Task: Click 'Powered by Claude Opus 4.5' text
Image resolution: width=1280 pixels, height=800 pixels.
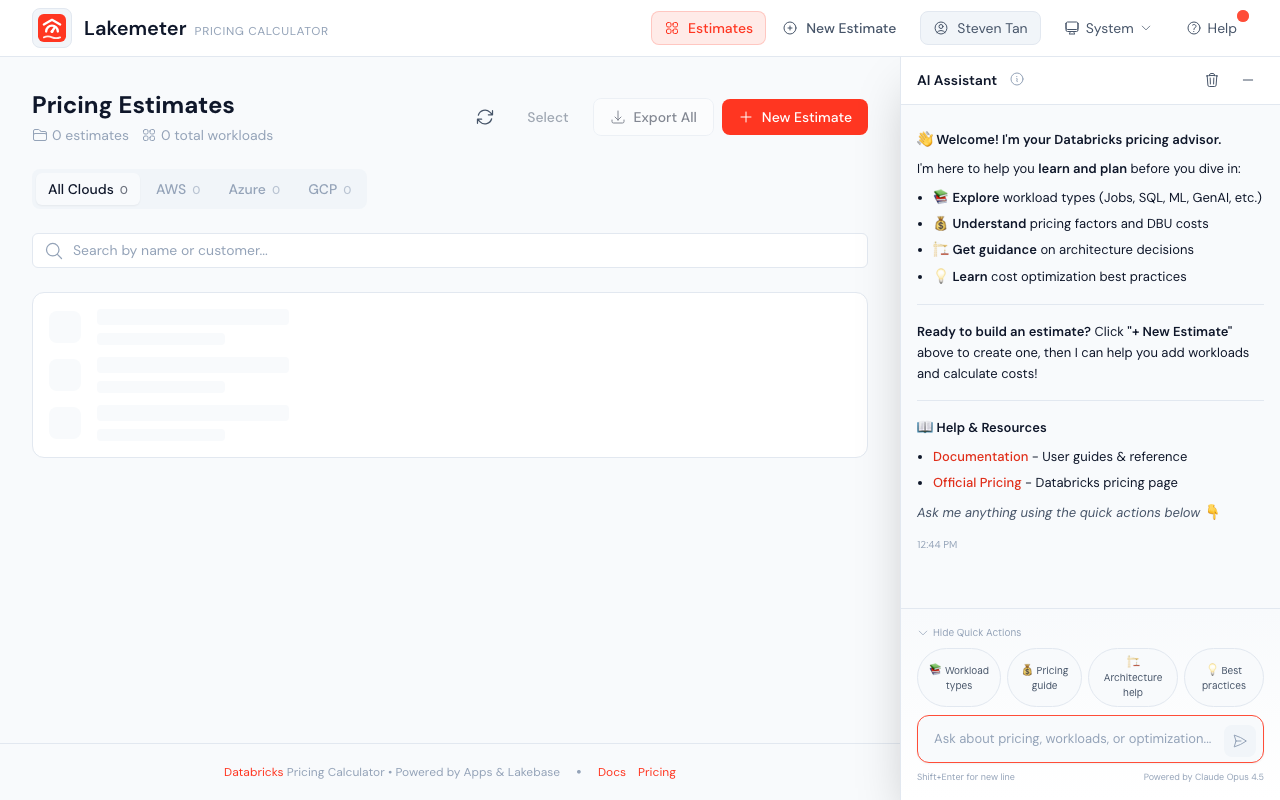Action: pyautogui.click(x=1204, y=777)
